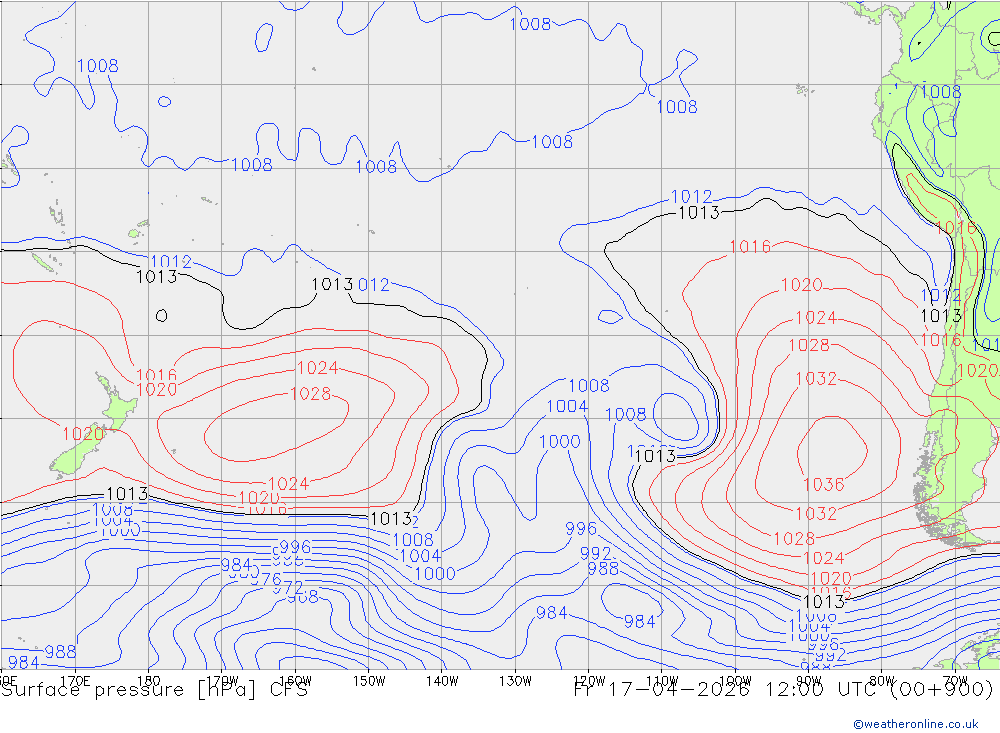Select the 150W longitude axis label
1000x733 pixels.
coord(369,681)
